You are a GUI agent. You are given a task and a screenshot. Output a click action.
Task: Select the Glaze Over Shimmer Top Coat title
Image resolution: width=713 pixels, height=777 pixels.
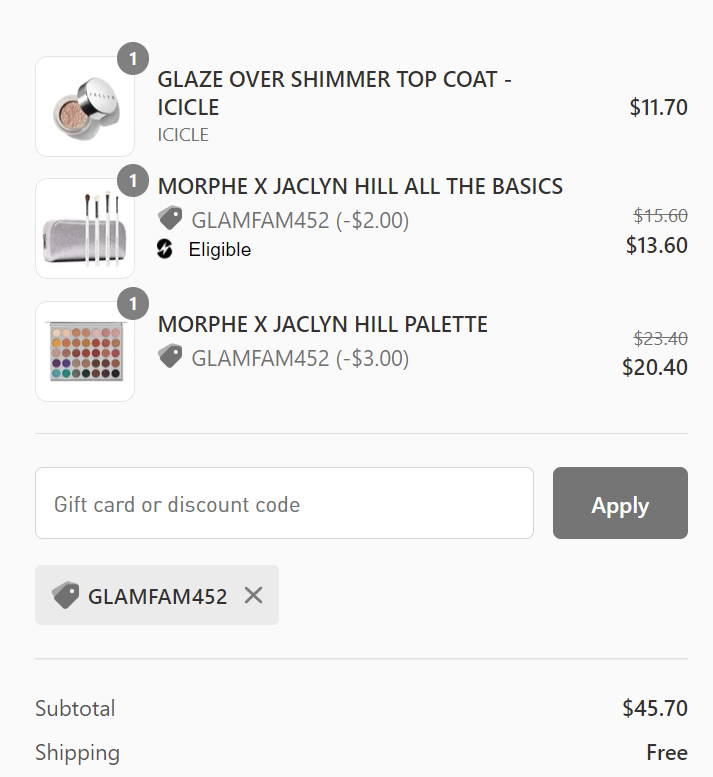pos(334,93)
